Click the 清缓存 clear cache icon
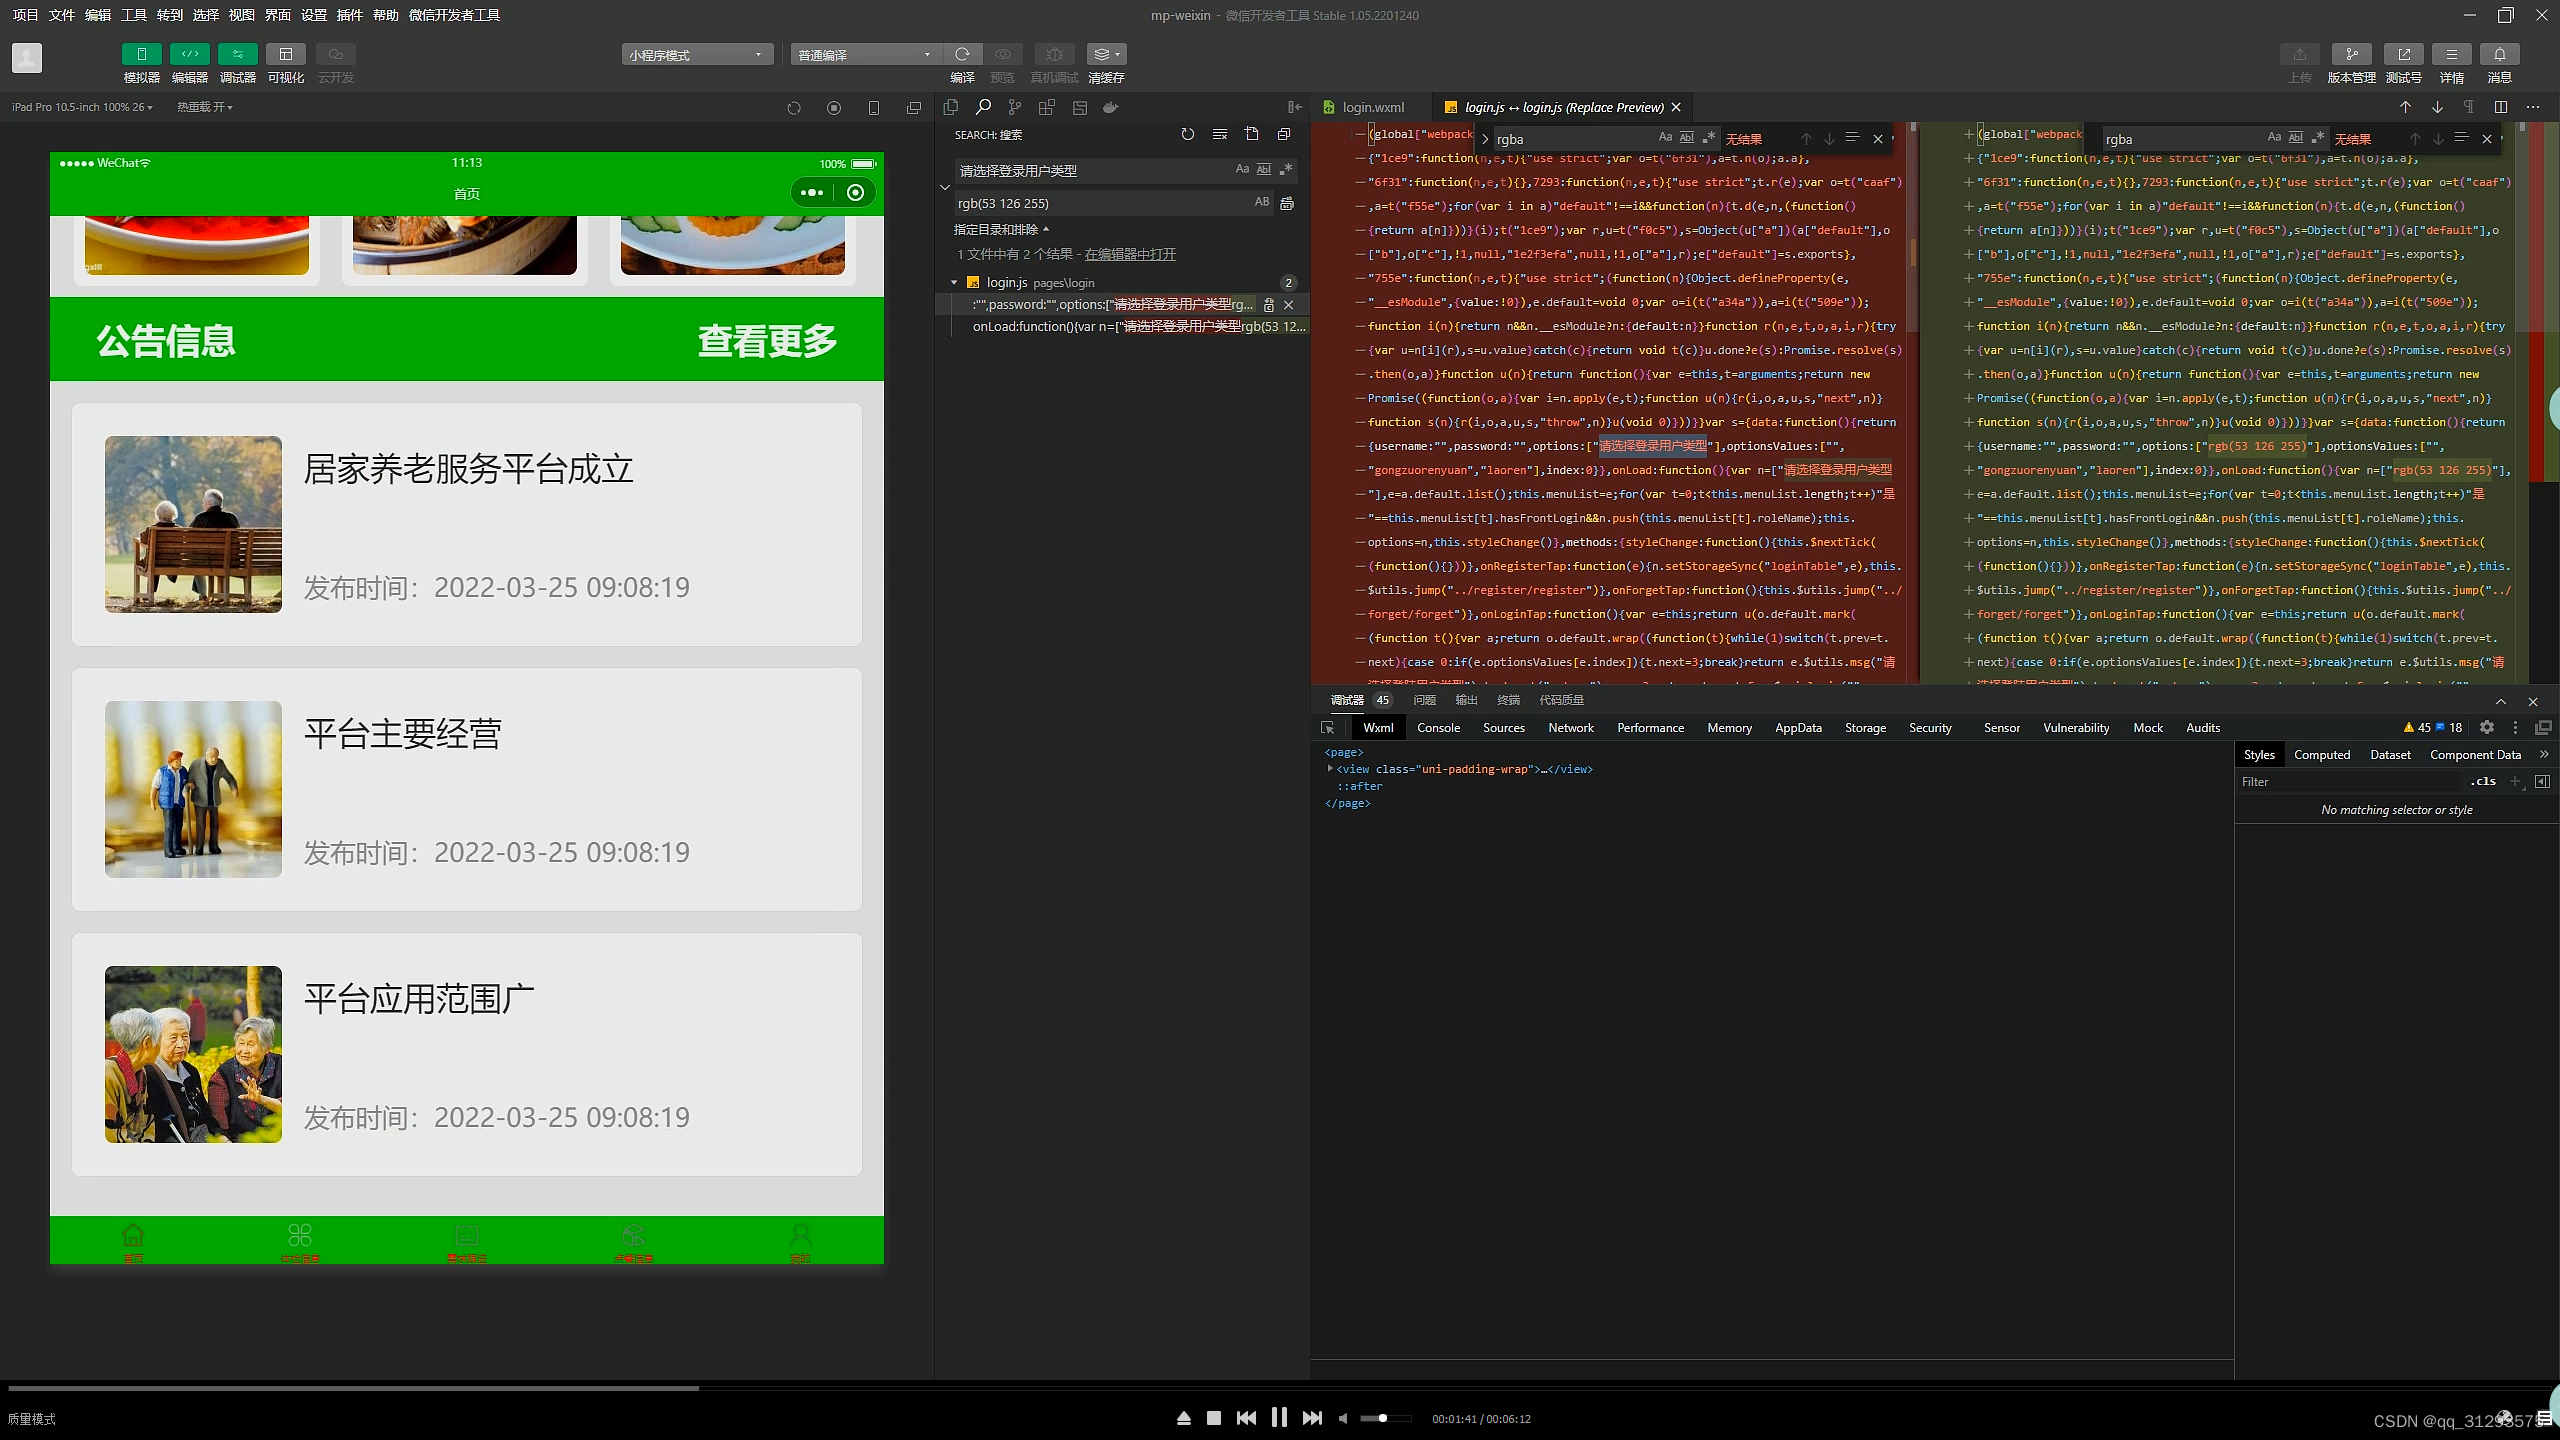 click(1105, 54)
